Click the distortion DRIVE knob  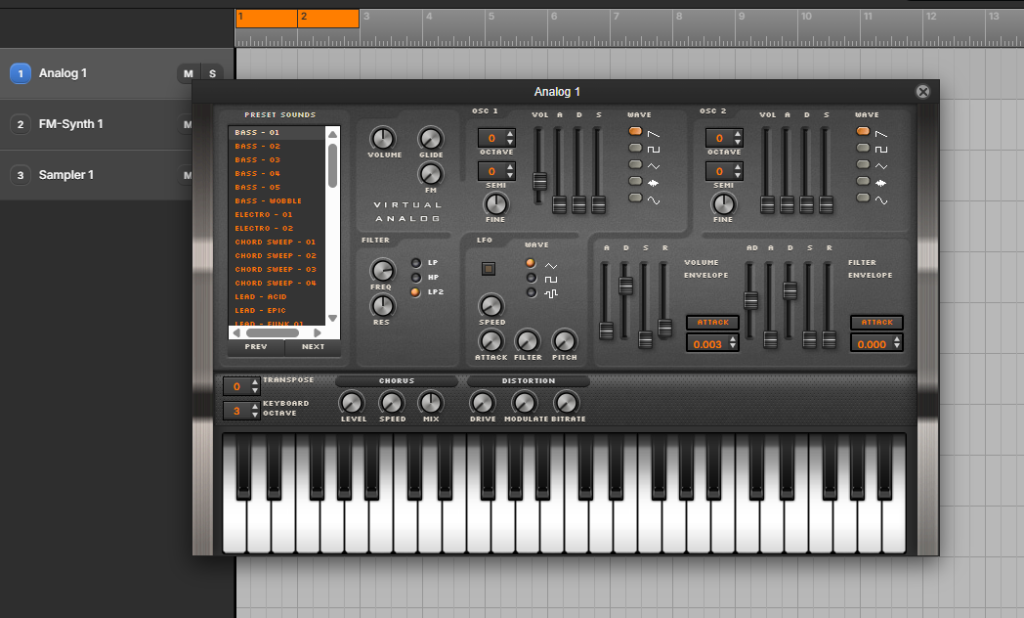(x=482, y=403)
